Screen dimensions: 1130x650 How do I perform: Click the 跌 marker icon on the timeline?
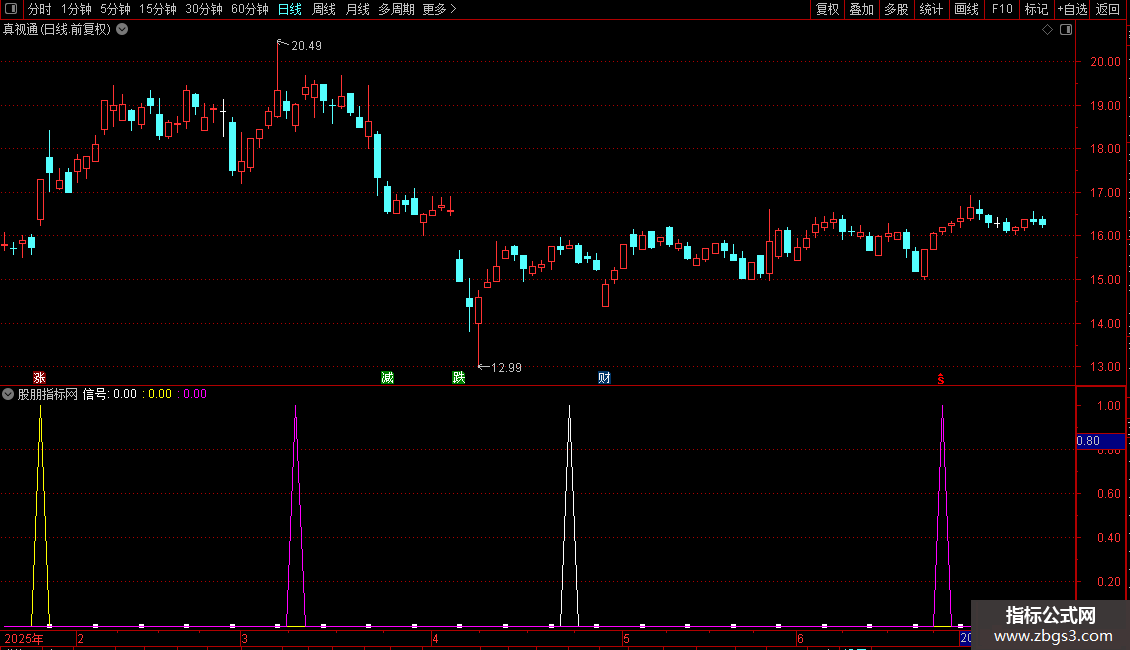458,378
